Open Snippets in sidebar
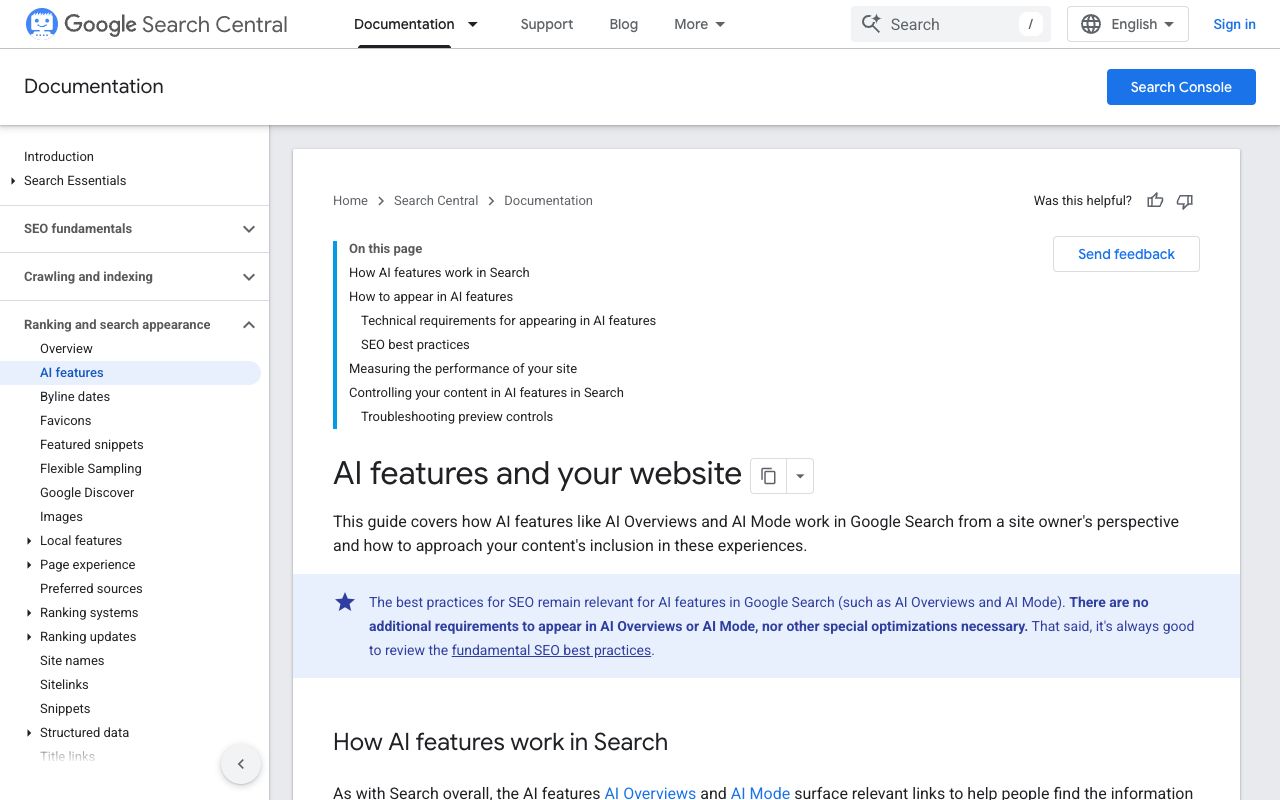 pos(65,709)
